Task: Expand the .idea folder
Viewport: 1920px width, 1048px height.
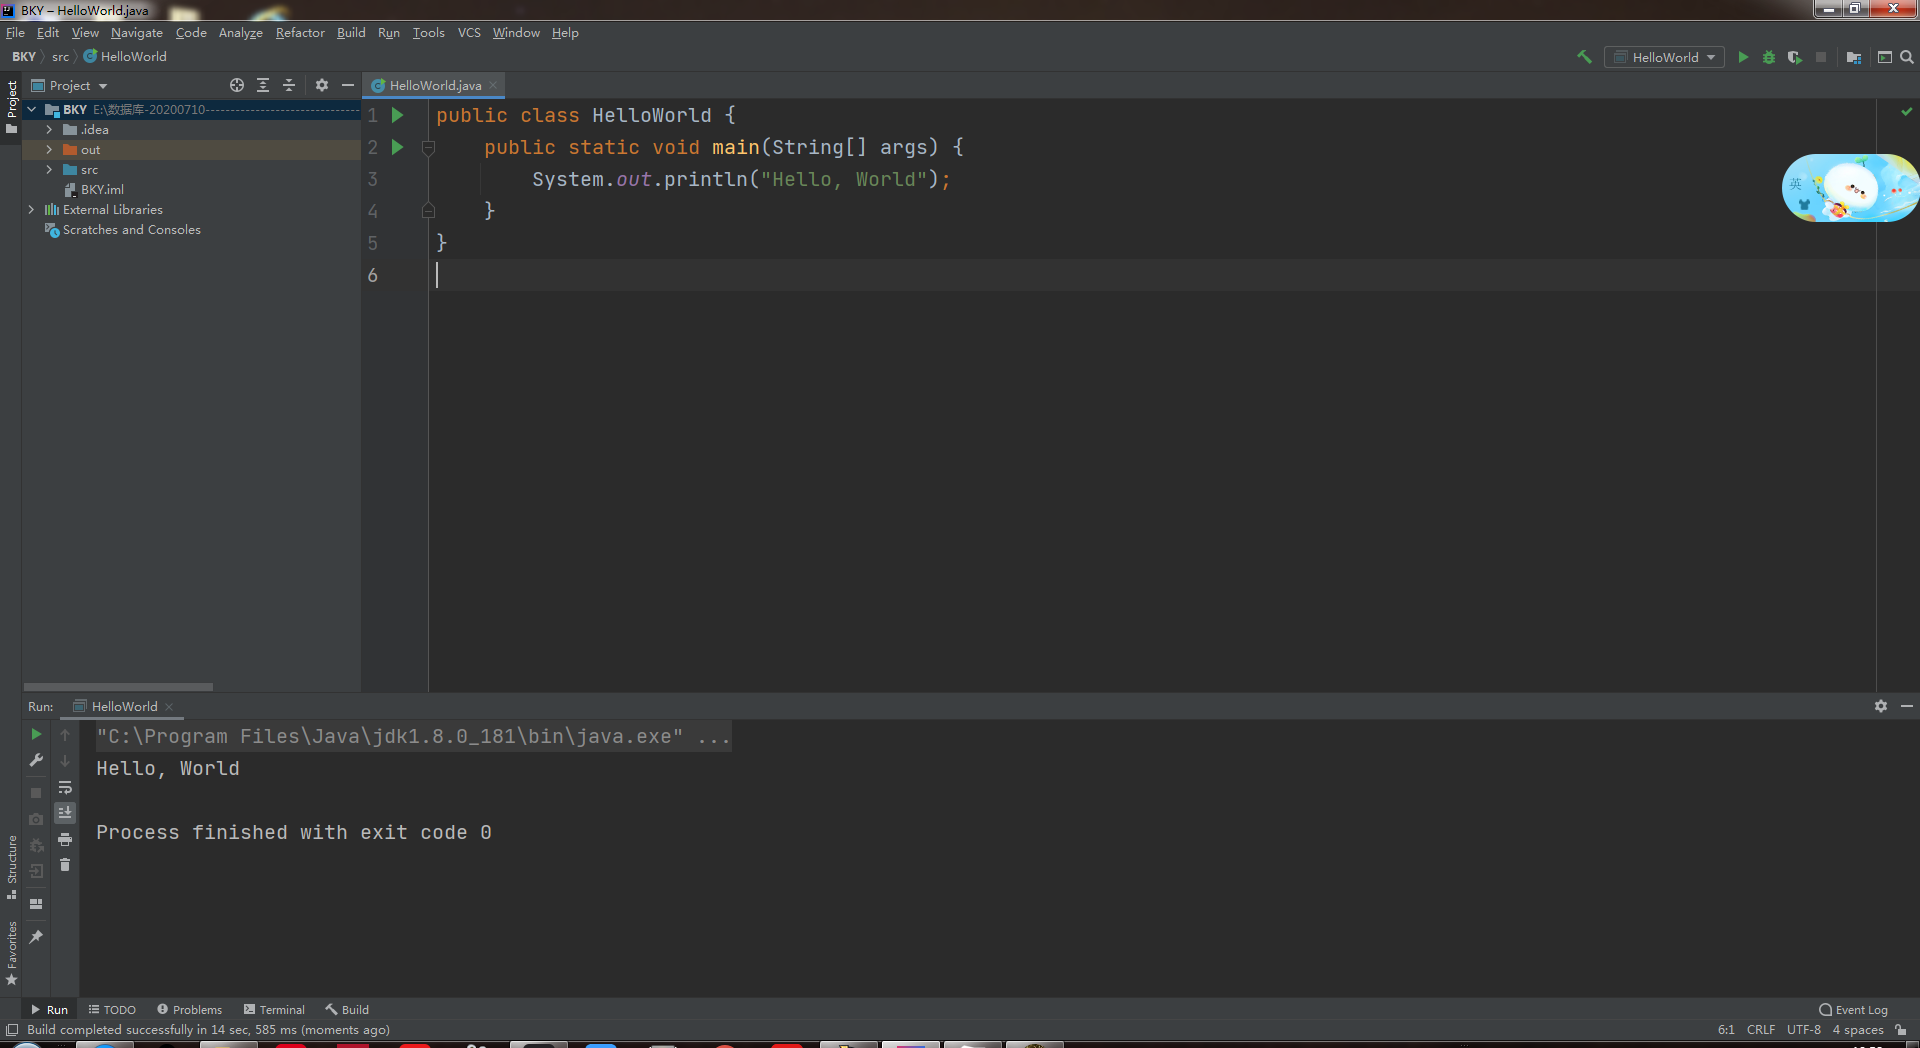Action: (x=49, y=130)
